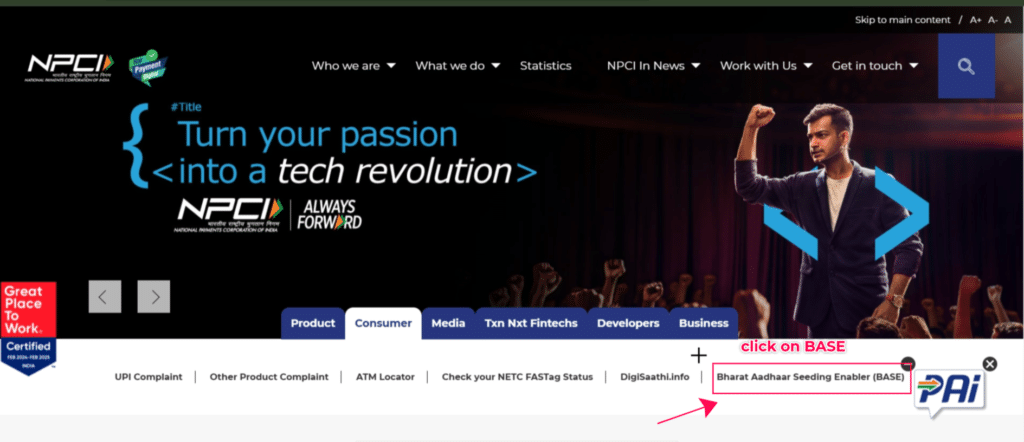Viewport: 1024px width, 442px height.
Task: Close the PAi chatbot widget
Action: [989, 364]
